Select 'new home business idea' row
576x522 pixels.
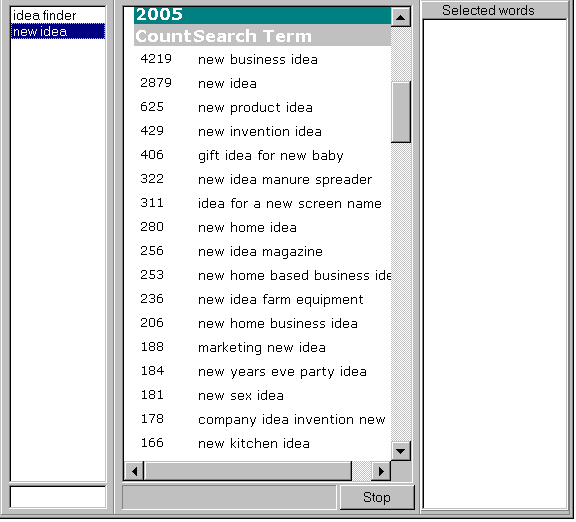coord(278,324)
